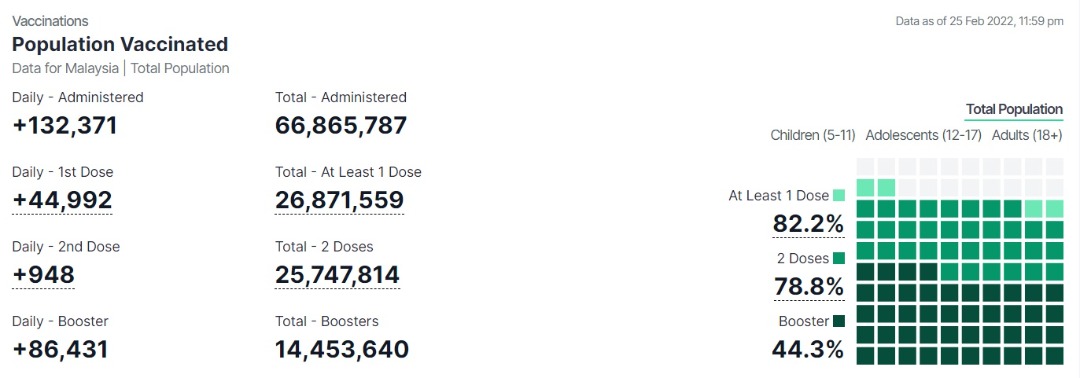Click the 44.3% booster percentage

(808, 349)
